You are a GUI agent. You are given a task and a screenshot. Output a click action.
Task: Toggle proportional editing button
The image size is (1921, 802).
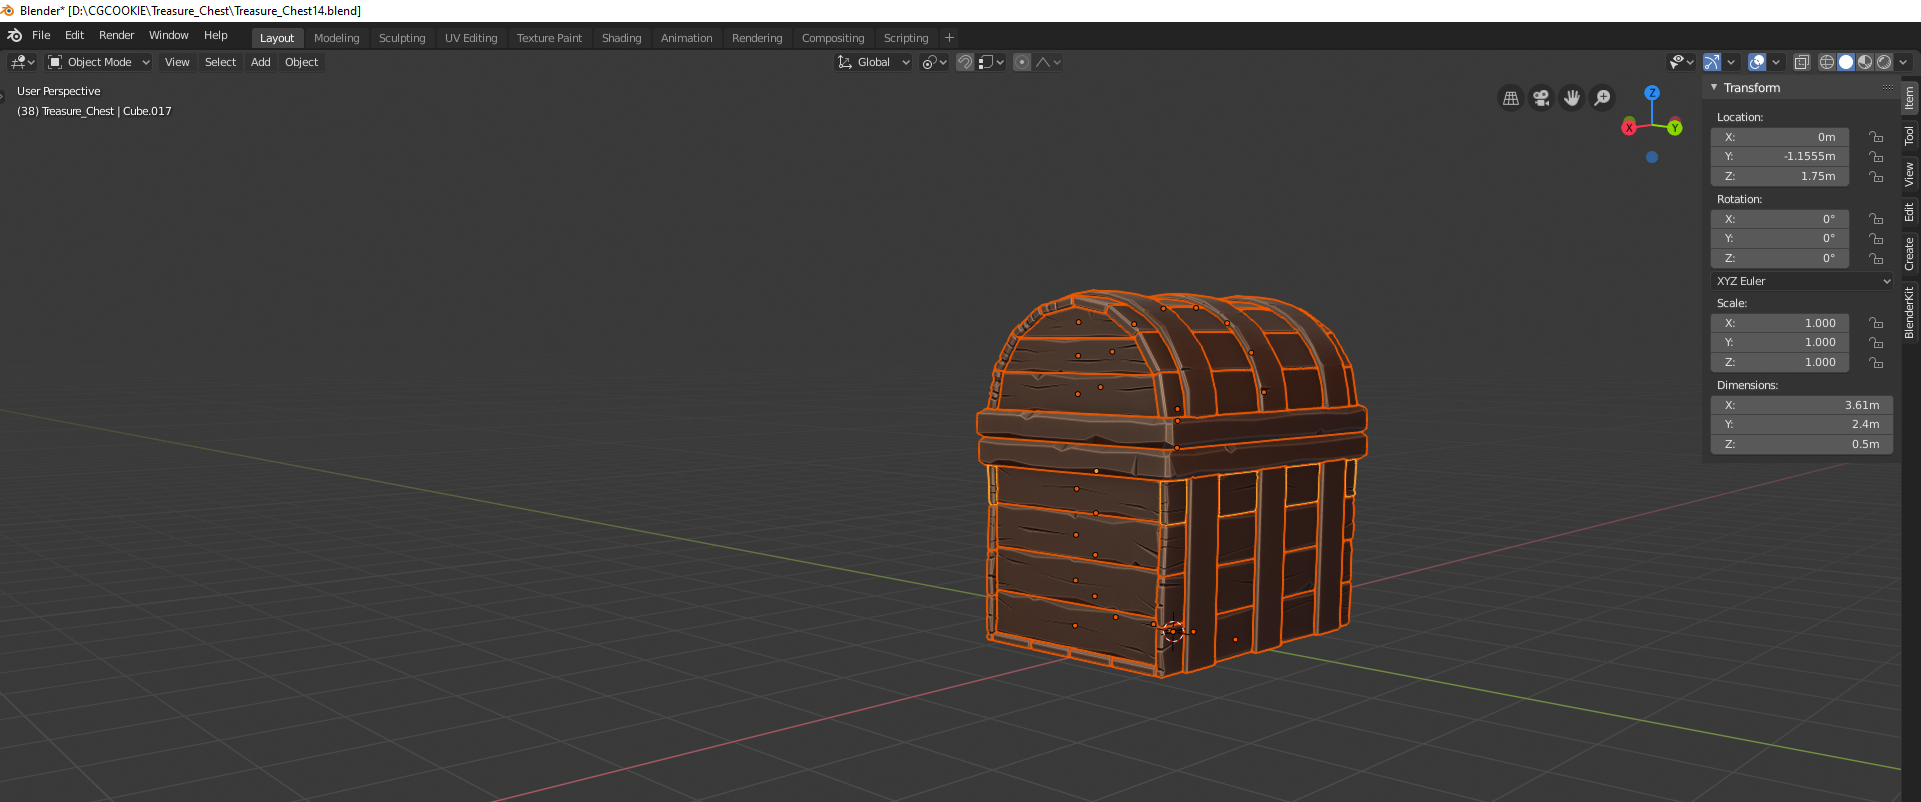[1021, 62]
